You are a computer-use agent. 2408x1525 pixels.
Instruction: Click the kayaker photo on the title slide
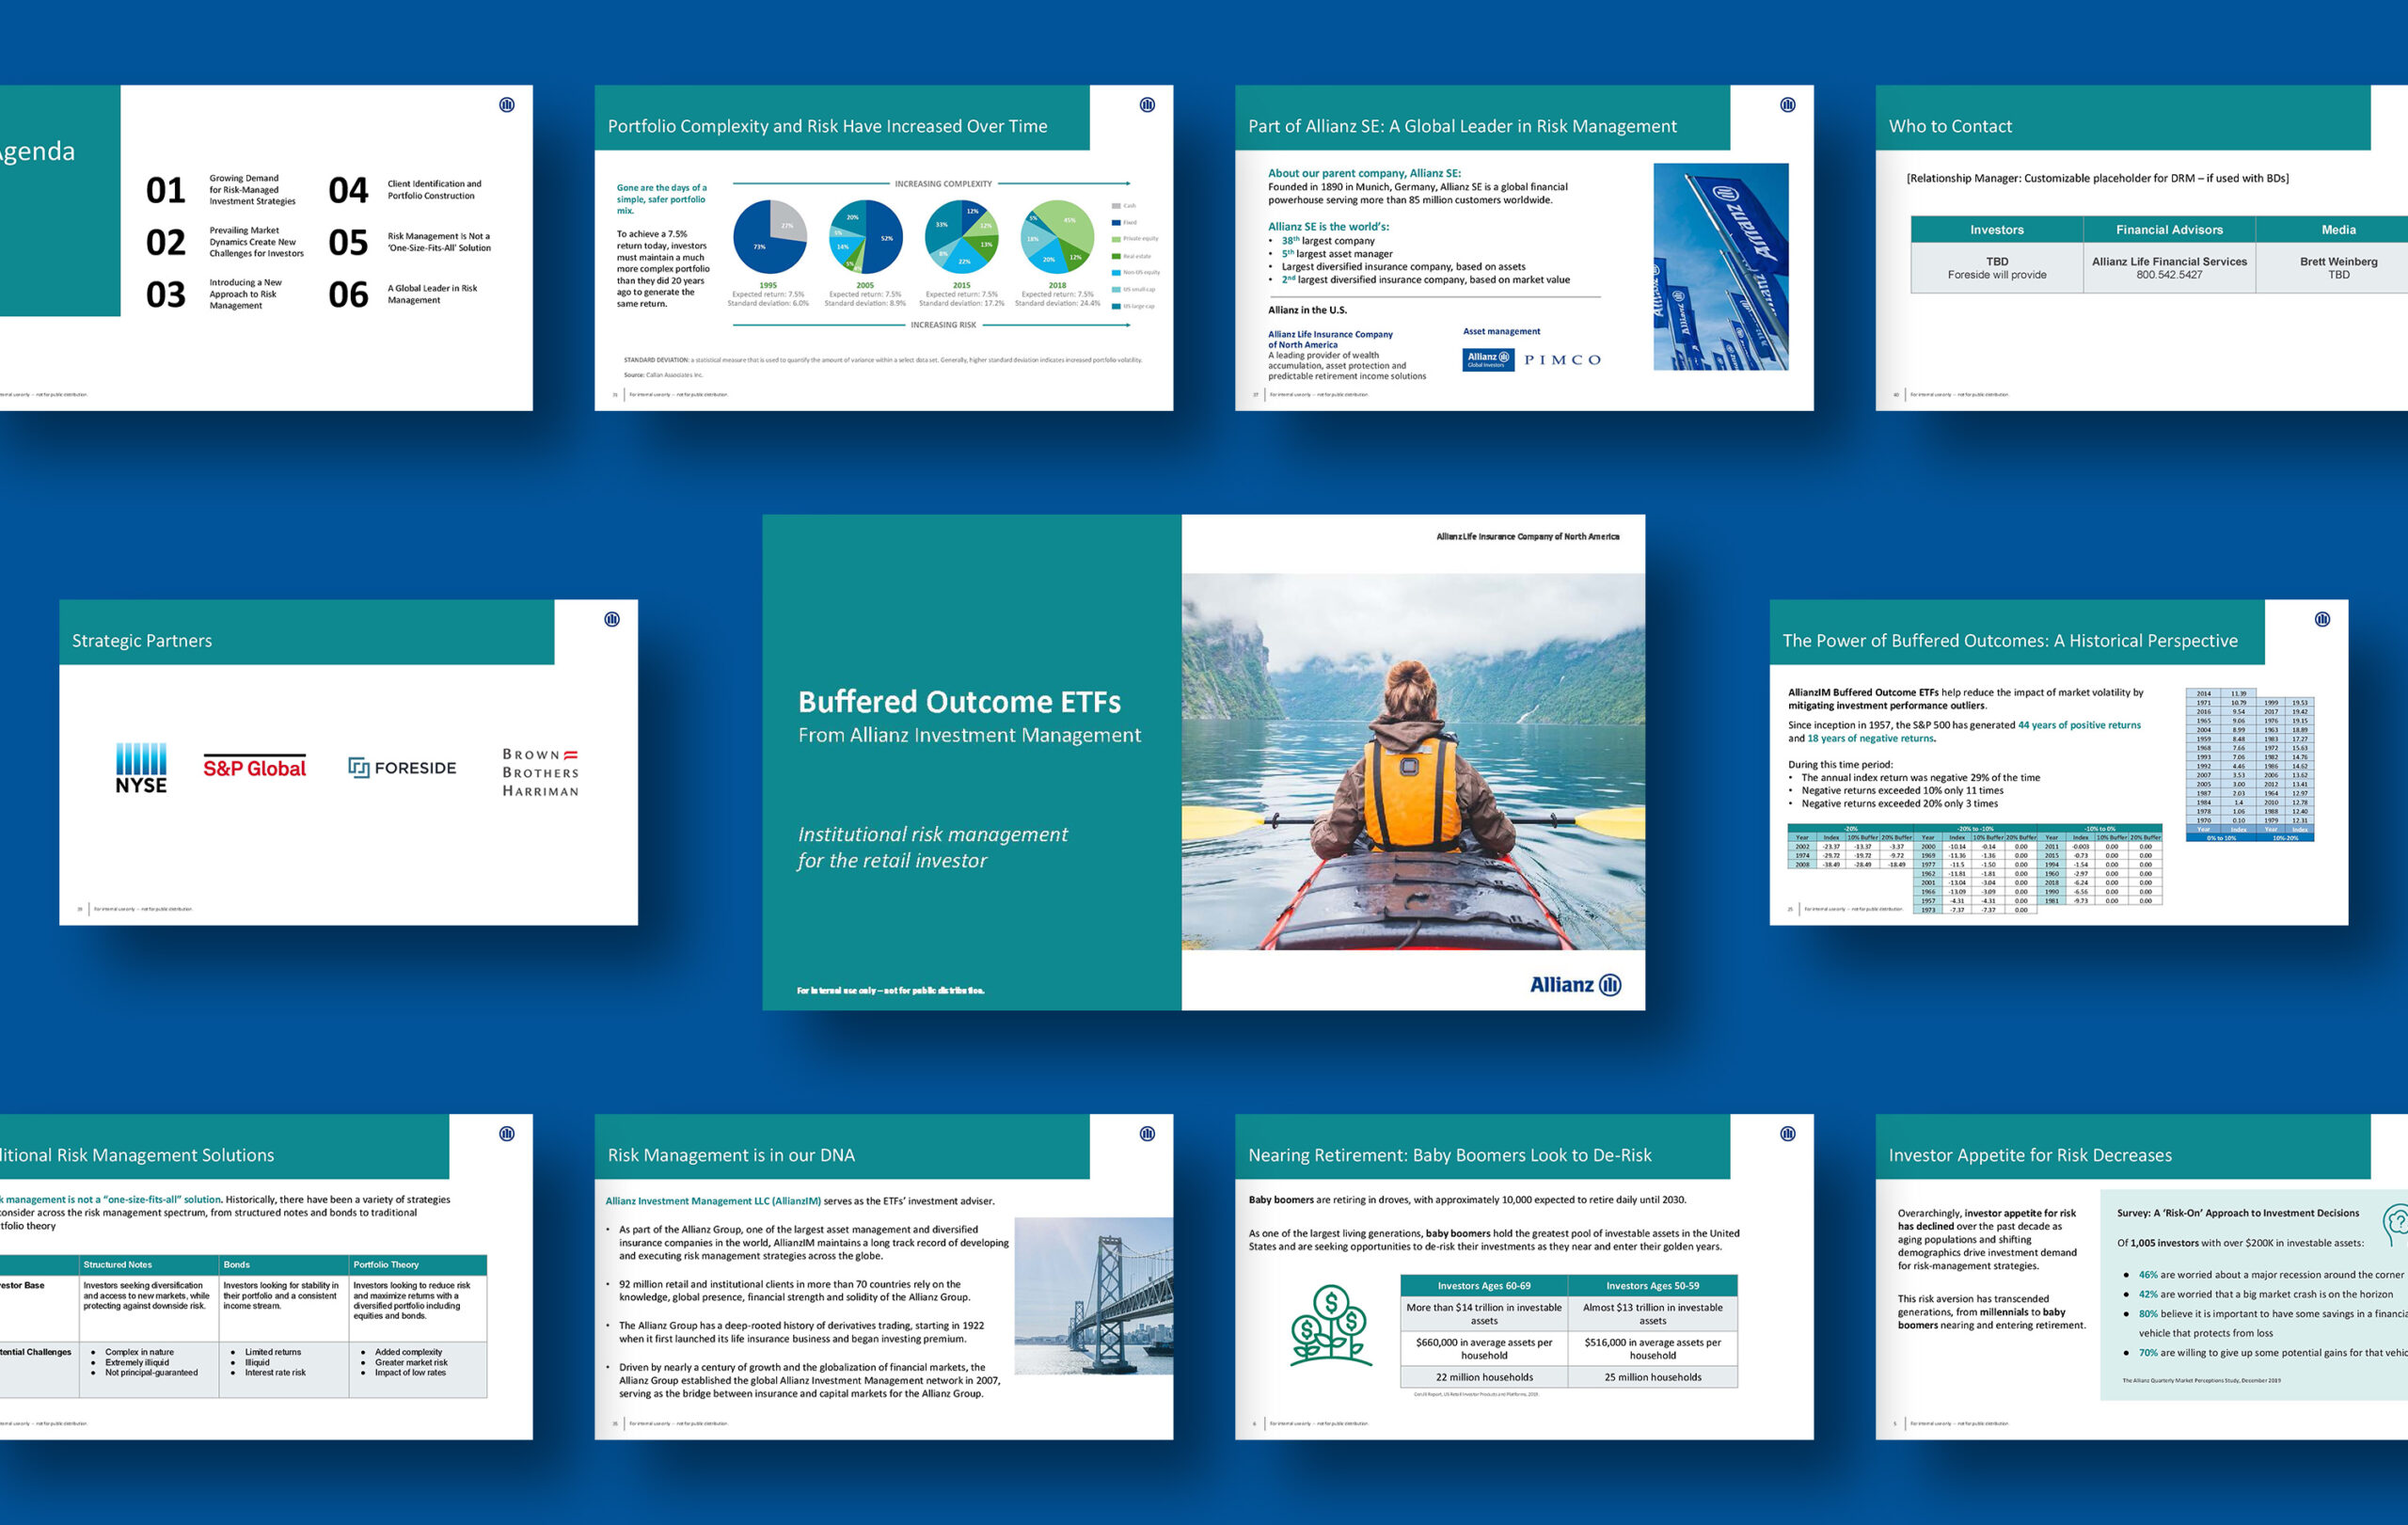pos(1412,761)
